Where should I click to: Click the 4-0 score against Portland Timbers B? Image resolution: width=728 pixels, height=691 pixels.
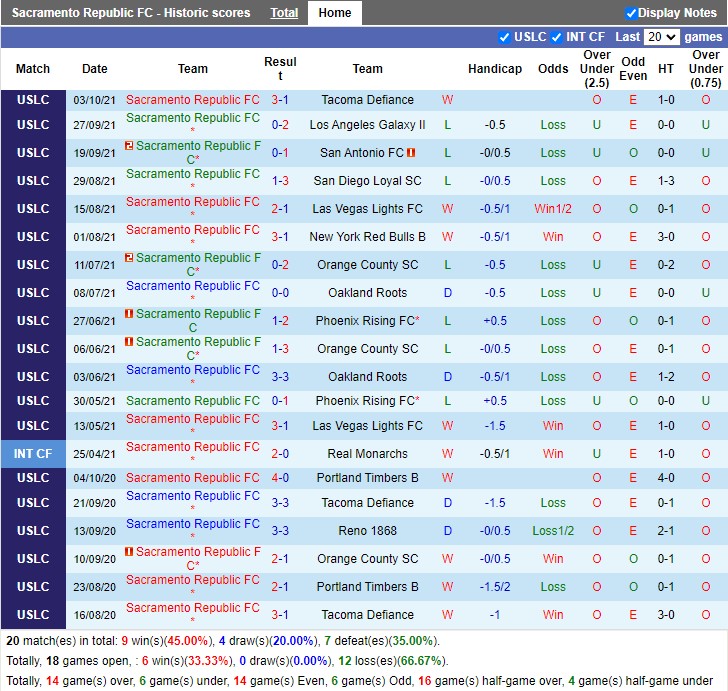(280, 477)
